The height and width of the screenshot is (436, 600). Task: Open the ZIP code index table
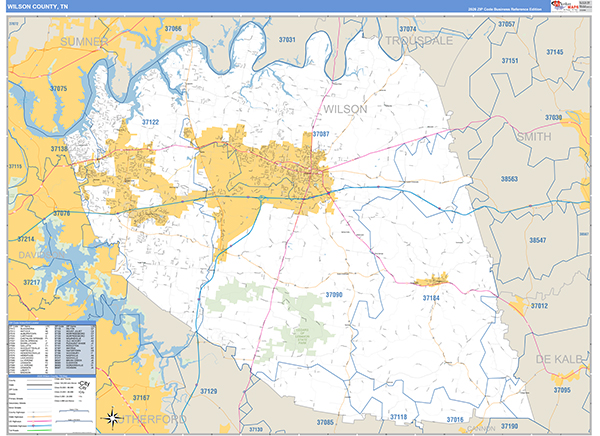52,348
